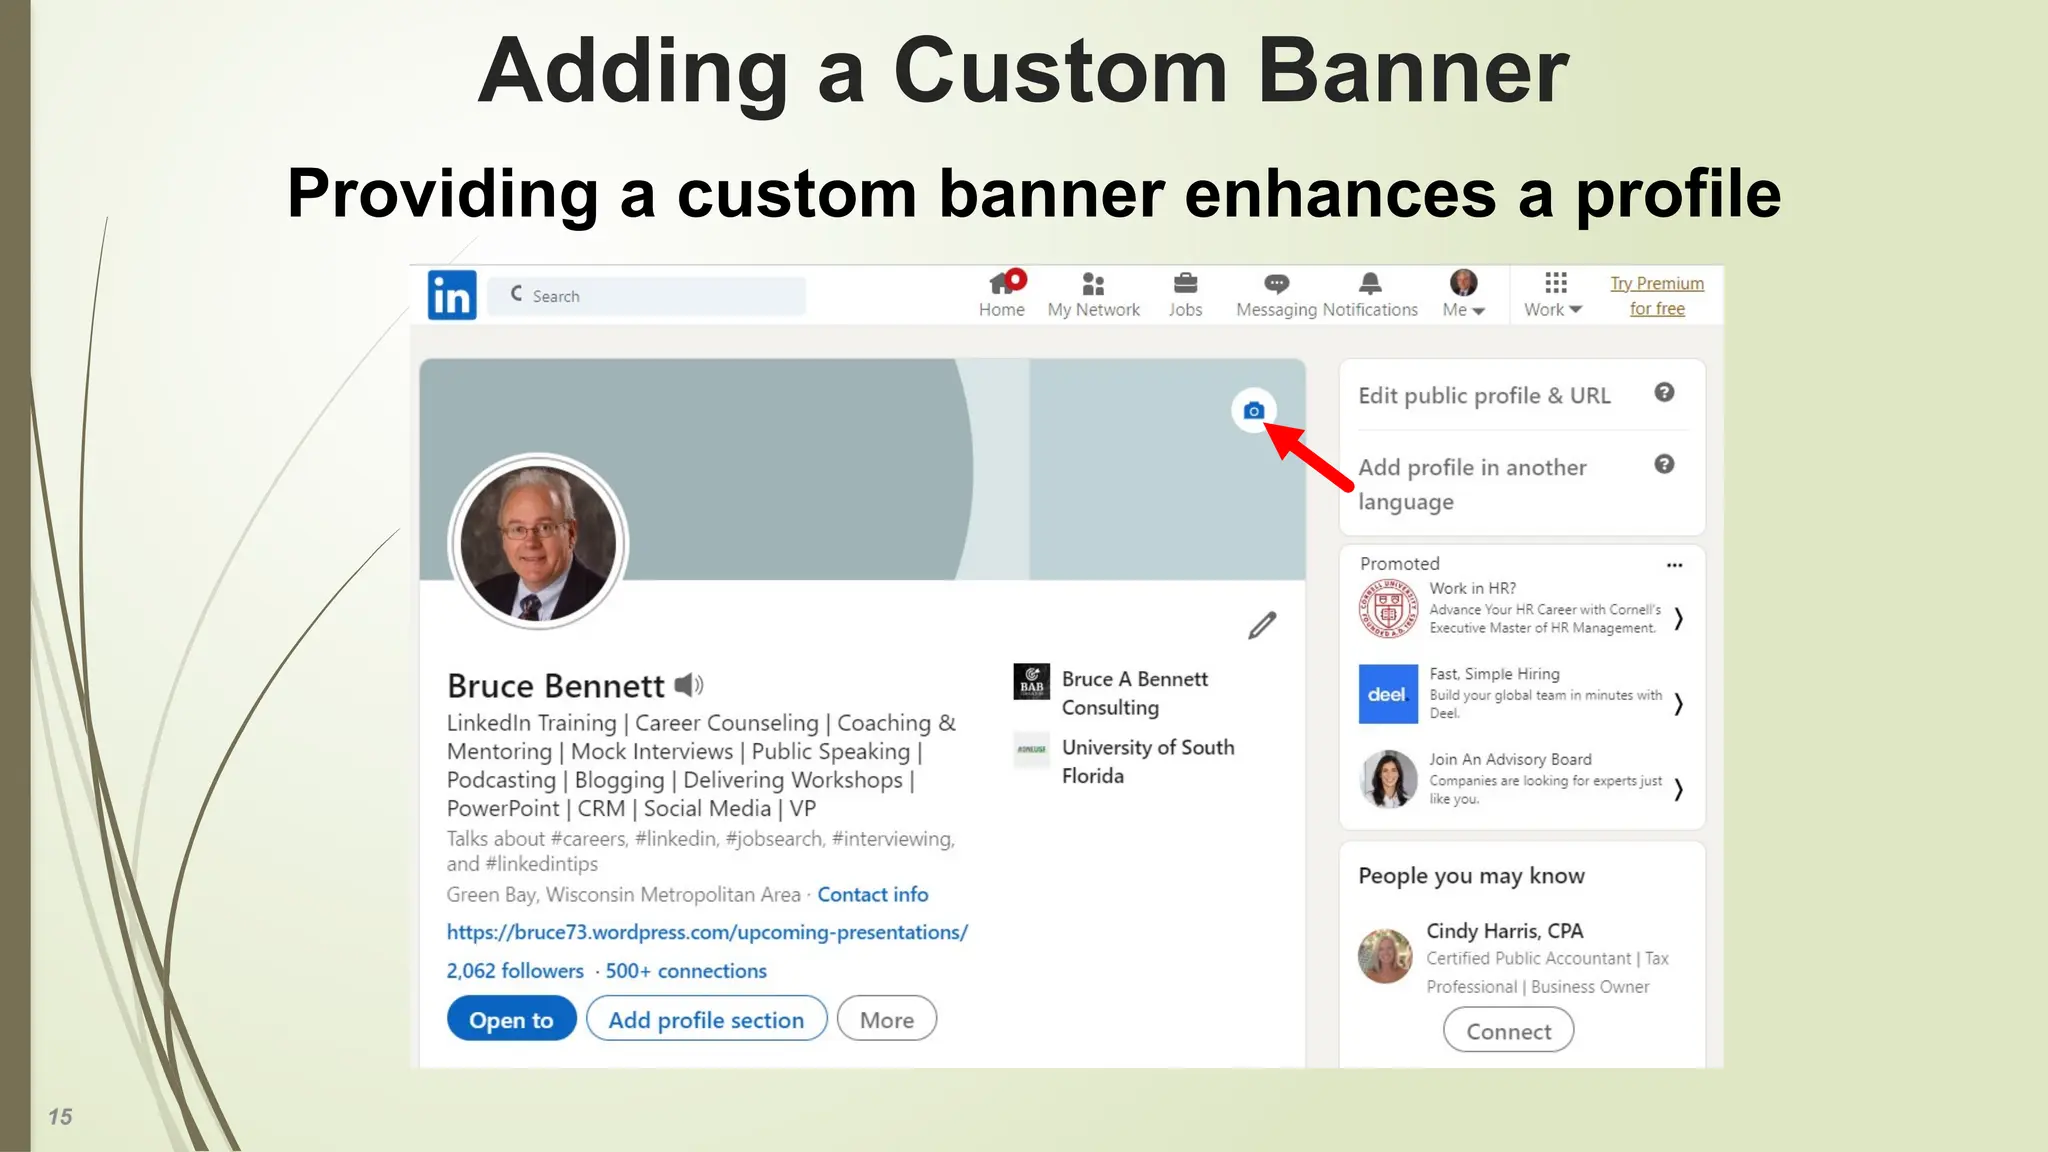
Task: Open the bruce73.wordpress.com upcoming presentations link
Action: pos(707,932)
